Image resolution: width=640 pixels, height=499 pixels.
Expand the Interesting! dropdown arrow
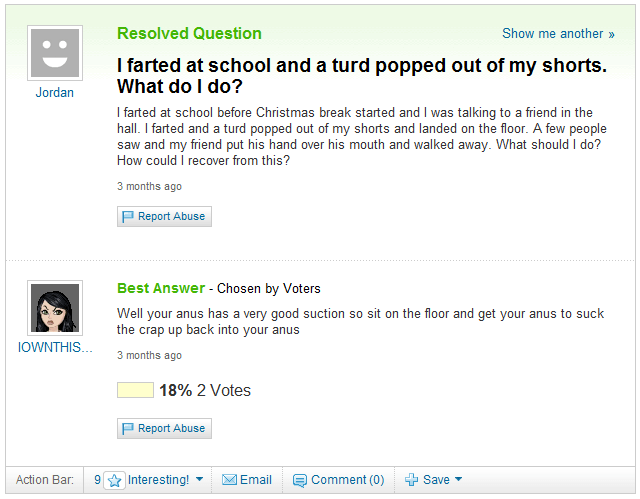point(199,479)
